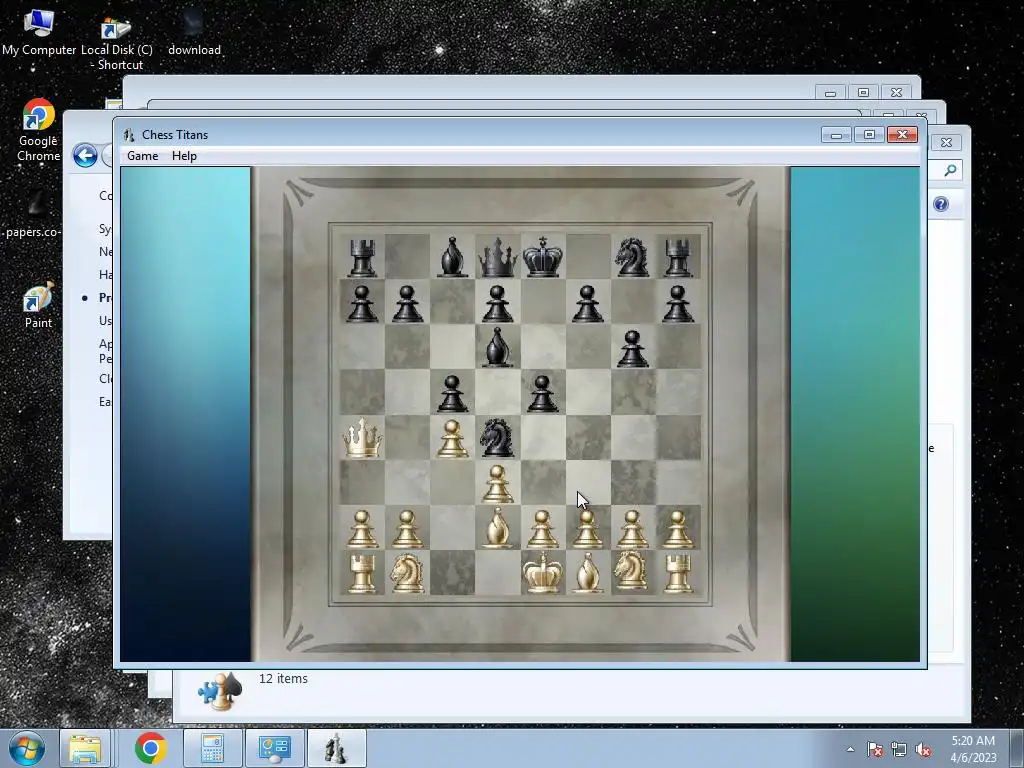Minimize the Chess Titans window

click(836, 135)
